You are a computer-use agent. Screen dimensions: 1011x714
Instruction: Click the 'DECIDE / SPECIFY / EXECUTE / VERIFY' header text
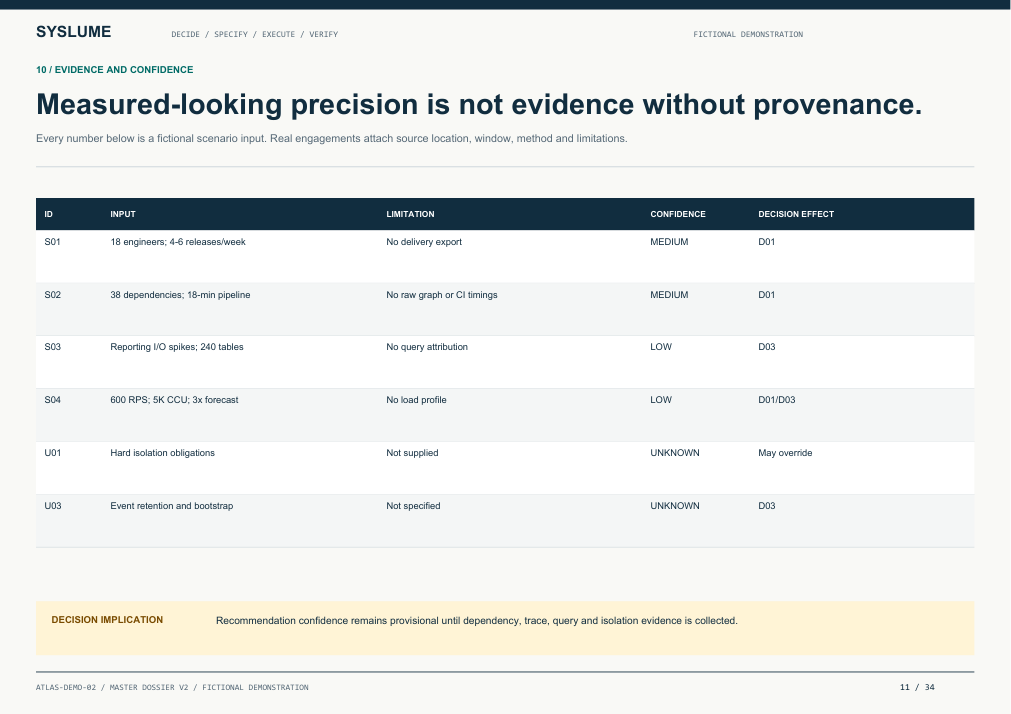tap(255, 34)
